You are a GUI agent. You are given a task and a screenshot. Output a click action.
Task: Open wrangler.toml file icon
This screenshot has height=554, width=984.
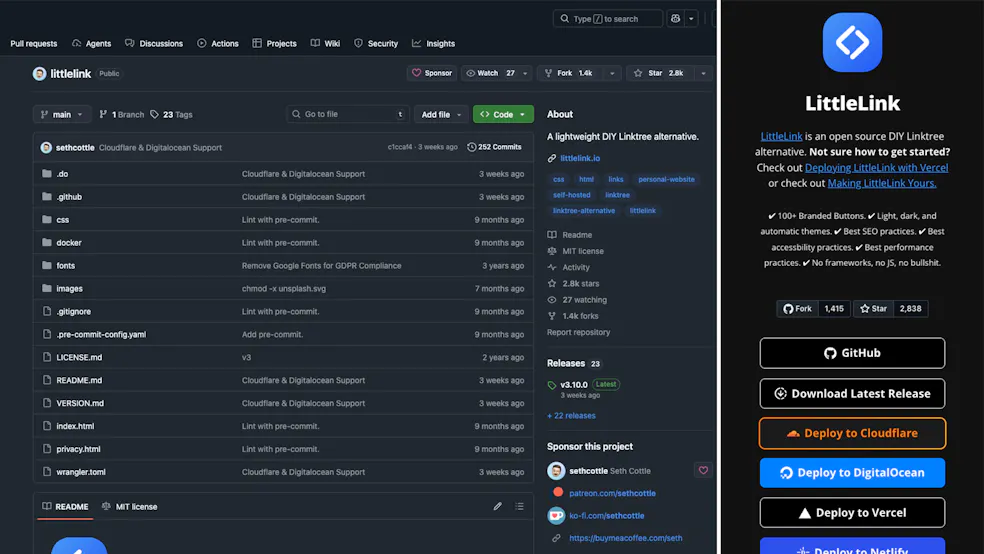[46, 472]
